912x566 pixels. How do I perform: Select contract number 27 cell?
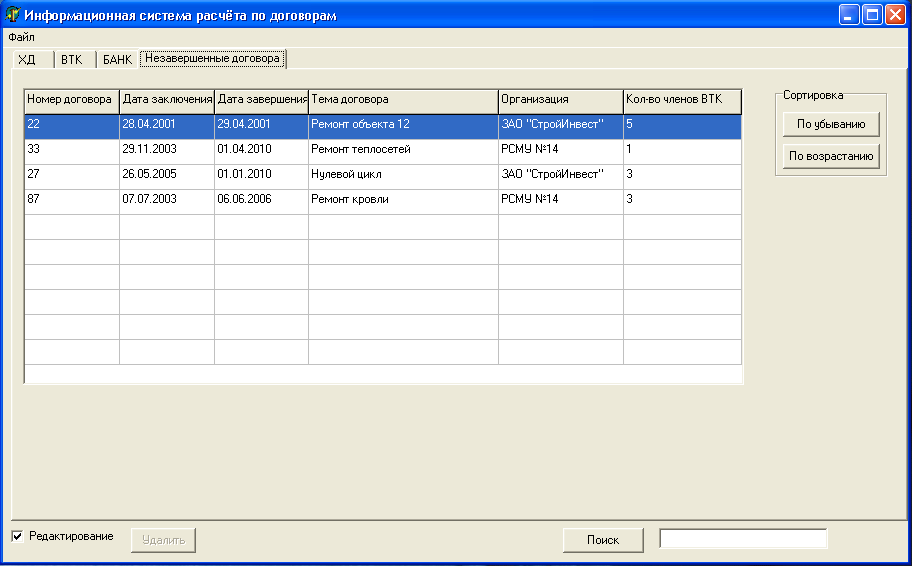72,176
